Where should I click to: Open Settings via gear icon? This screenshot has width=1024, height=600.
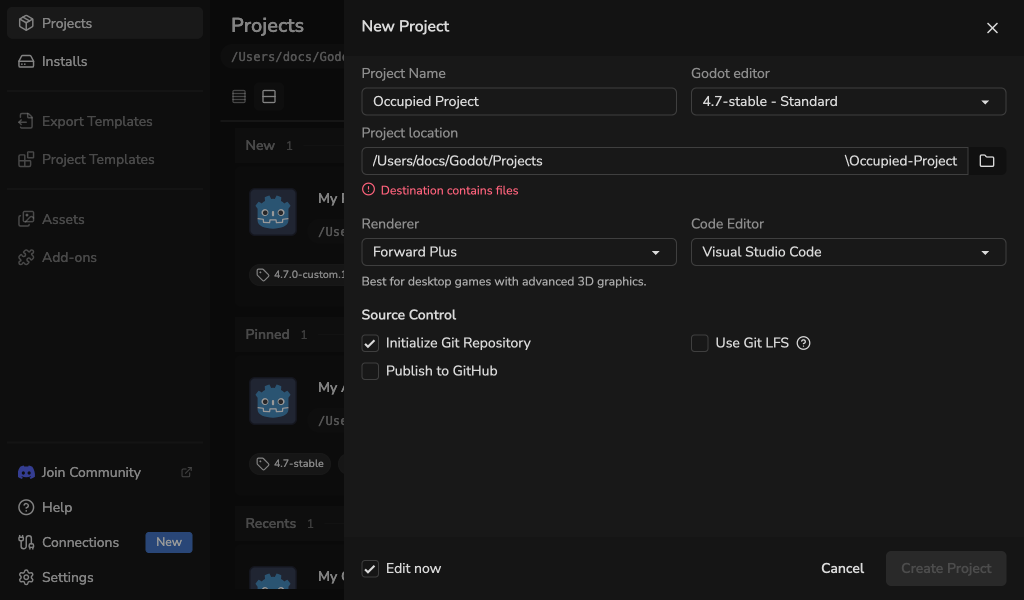(x=26, y=577)
